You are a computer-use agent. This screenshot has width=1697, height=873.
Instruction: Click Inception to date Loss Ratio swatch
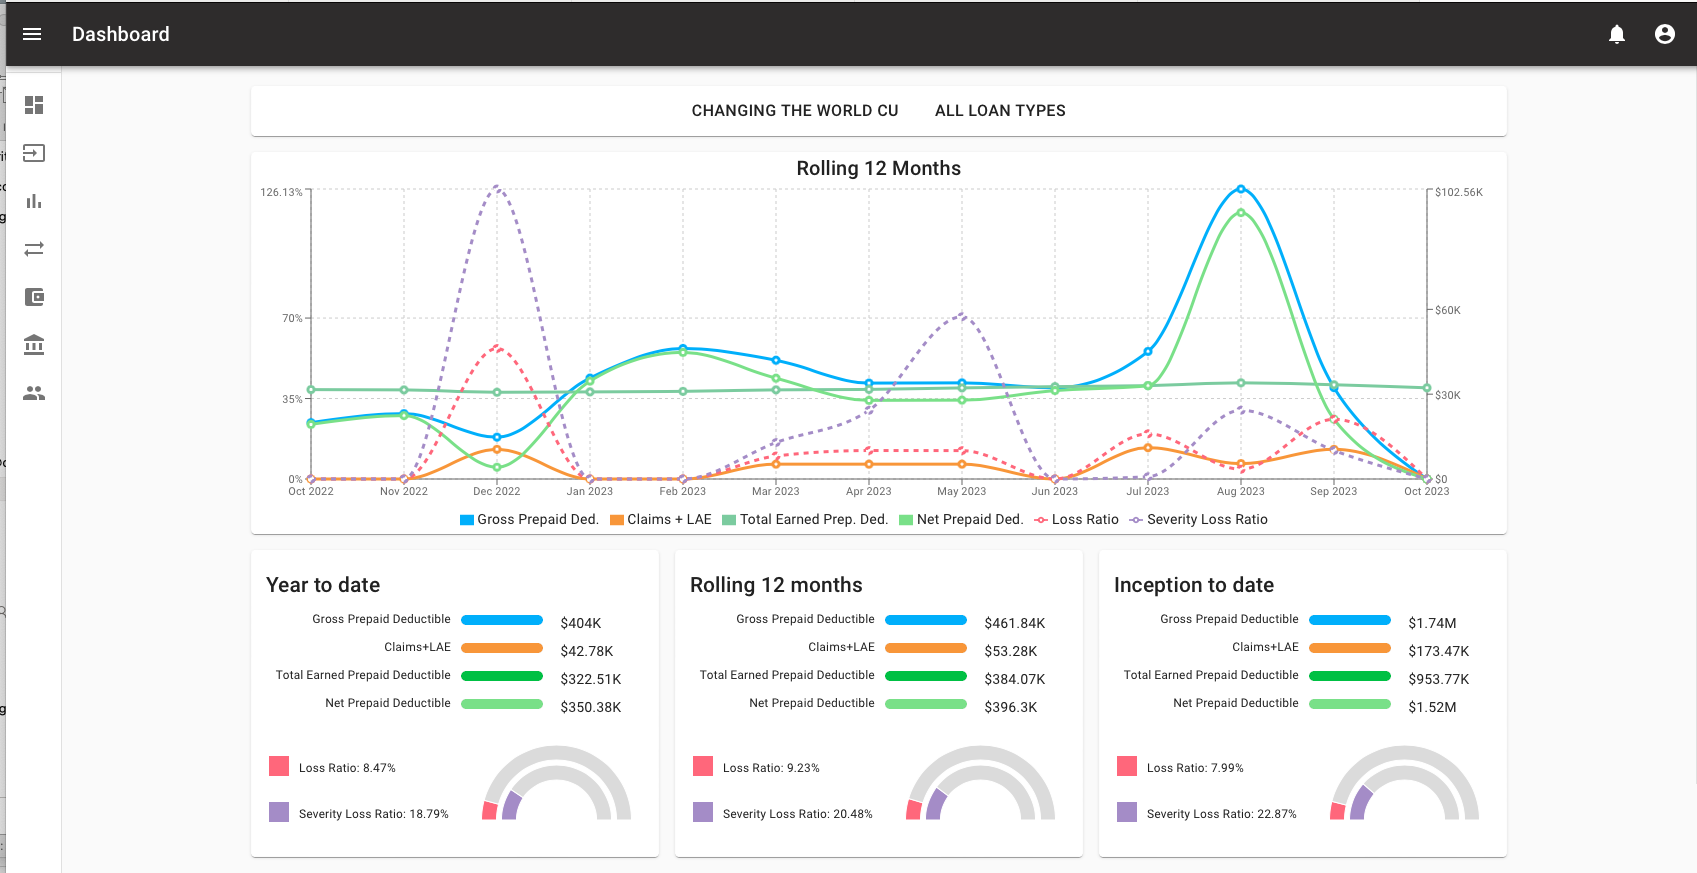(1127, 766)
